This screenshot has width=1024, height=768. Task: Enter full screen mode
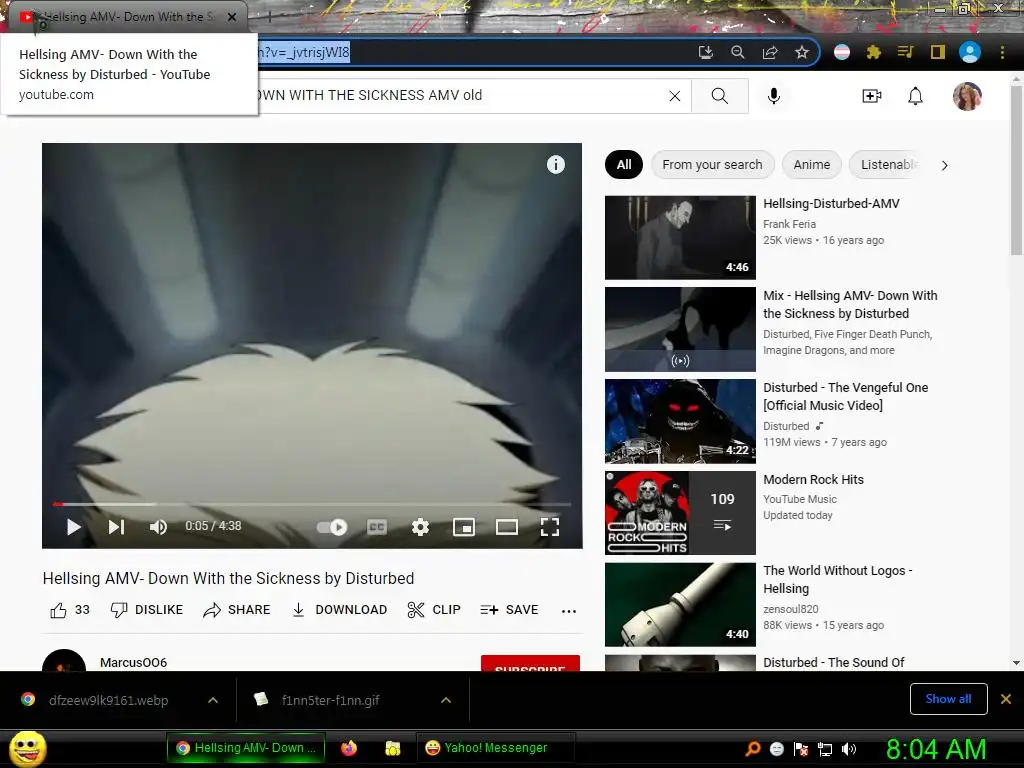[x=550, y=527]
